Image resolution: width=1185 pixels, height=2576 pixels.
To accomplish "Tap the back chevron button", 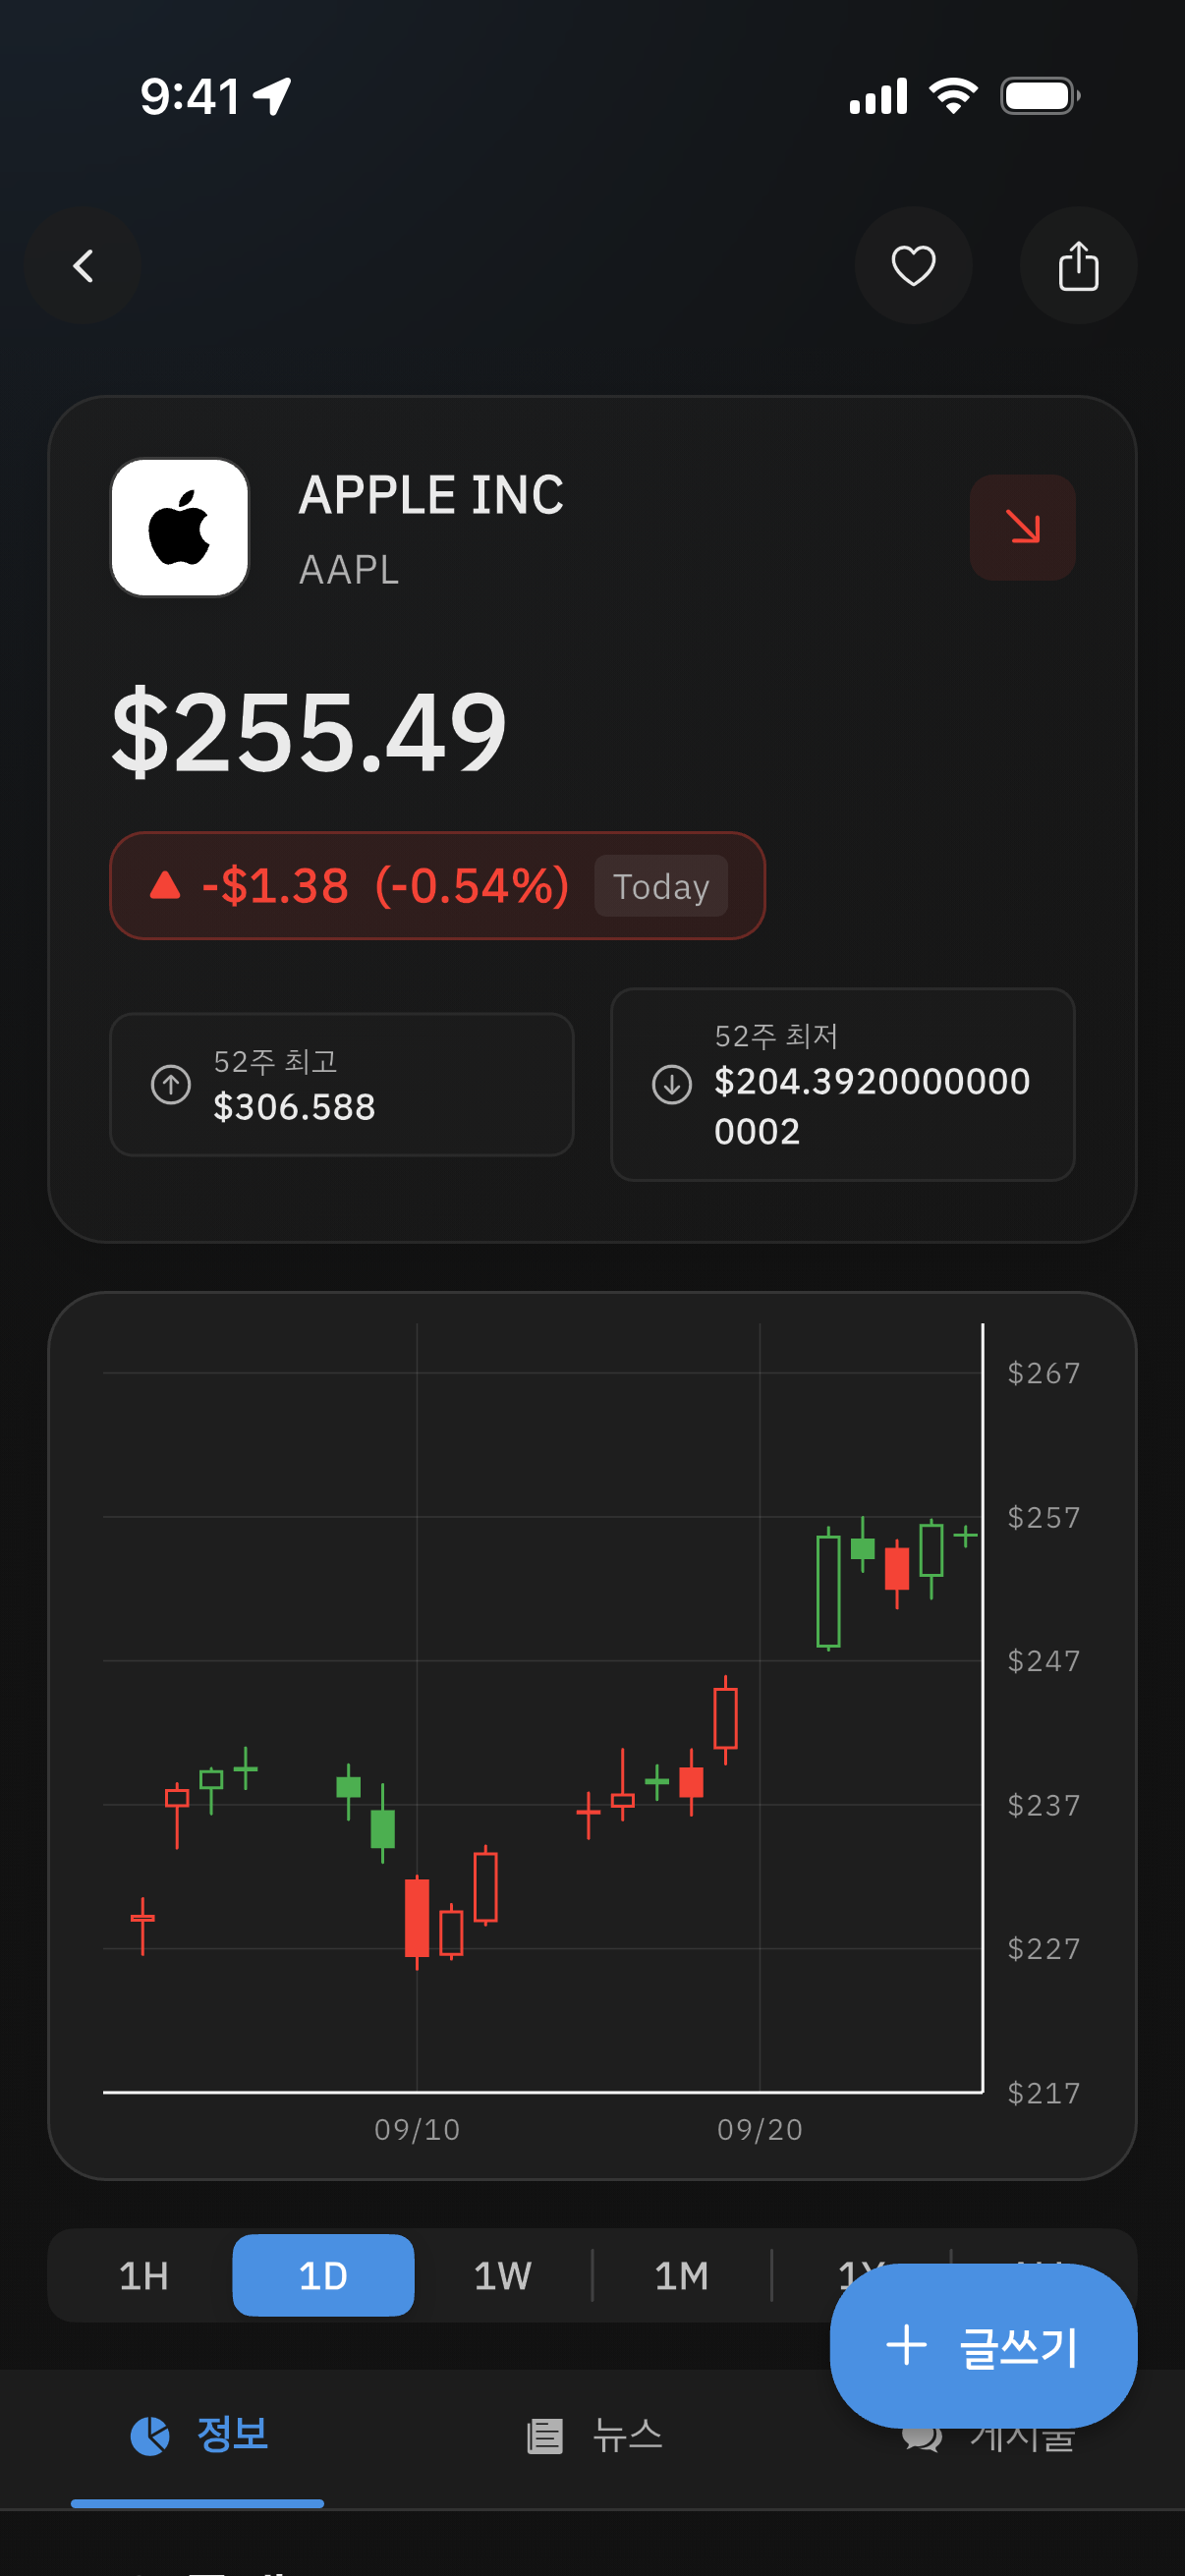I will 83,266.
